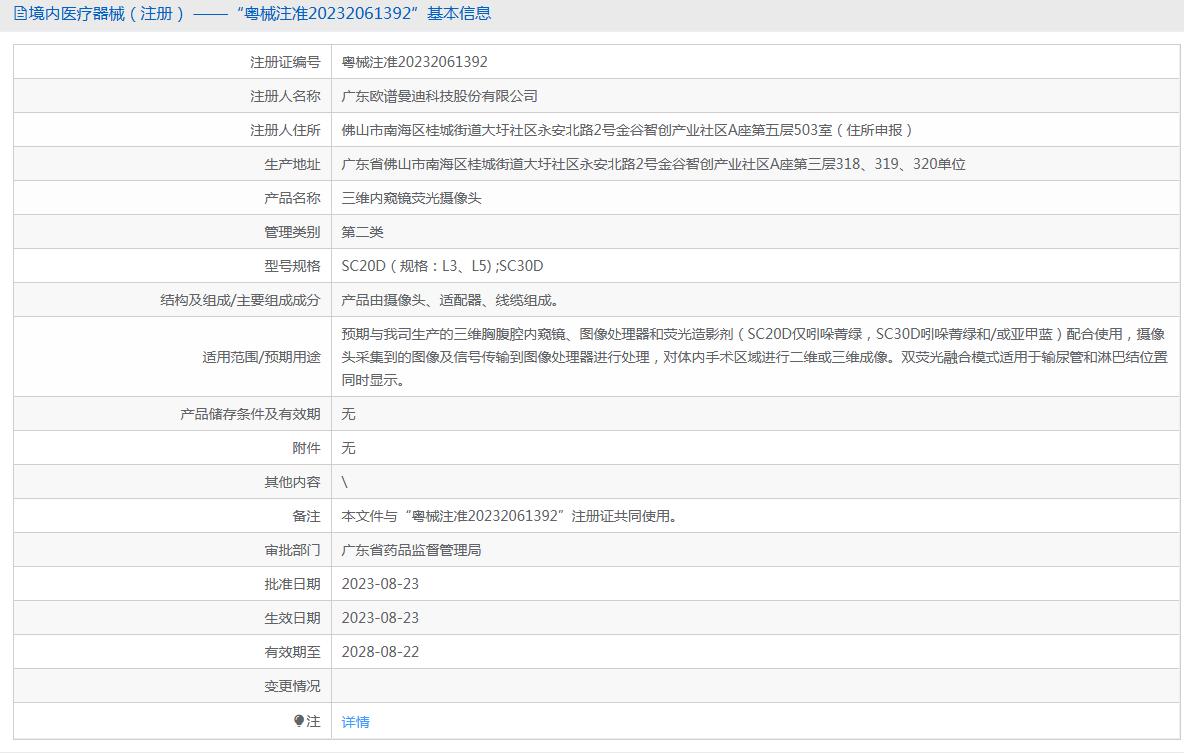Viewport: 1184px width, 753px height.
Task: Select the 无 value in the 附件 row
Action: pyautogui.click(x=348, y=448)
